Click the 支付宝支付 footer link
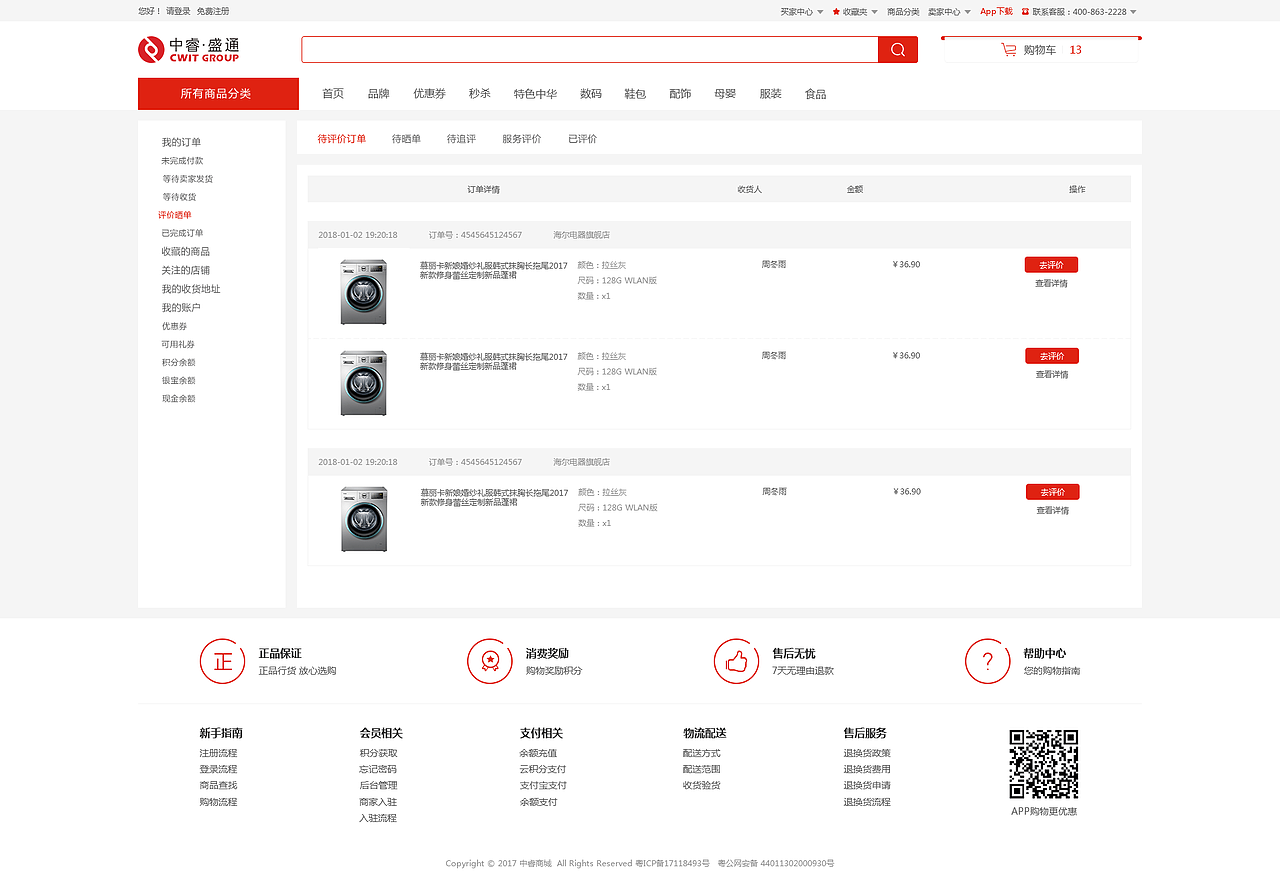 tap(543, 785)
